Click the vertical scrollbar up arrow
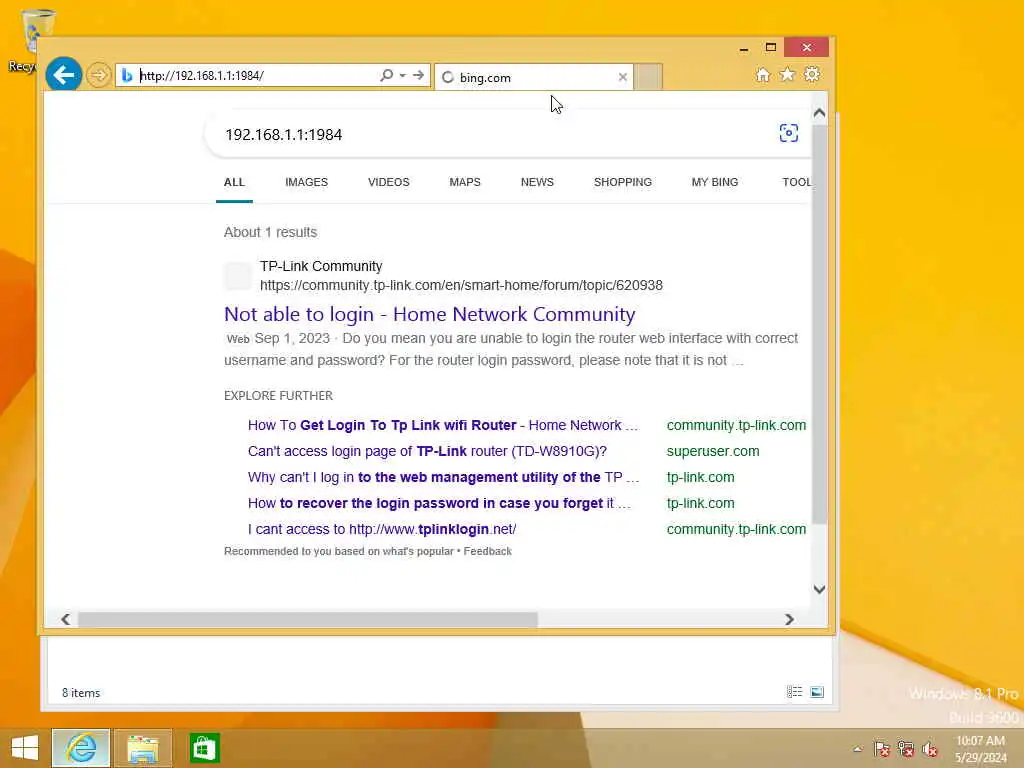This screenshot has height=768, width=1024. click(x=820, y=112)
